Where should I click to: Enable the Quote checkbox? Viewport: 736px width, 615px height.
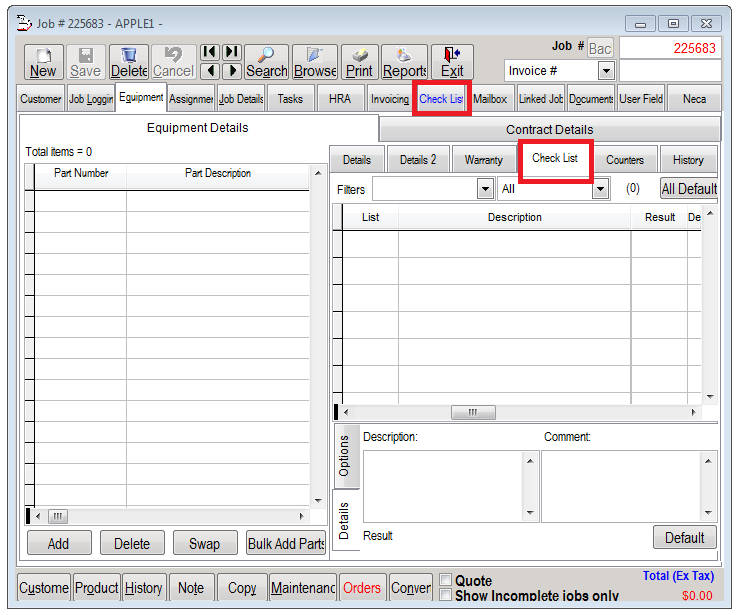446,581
